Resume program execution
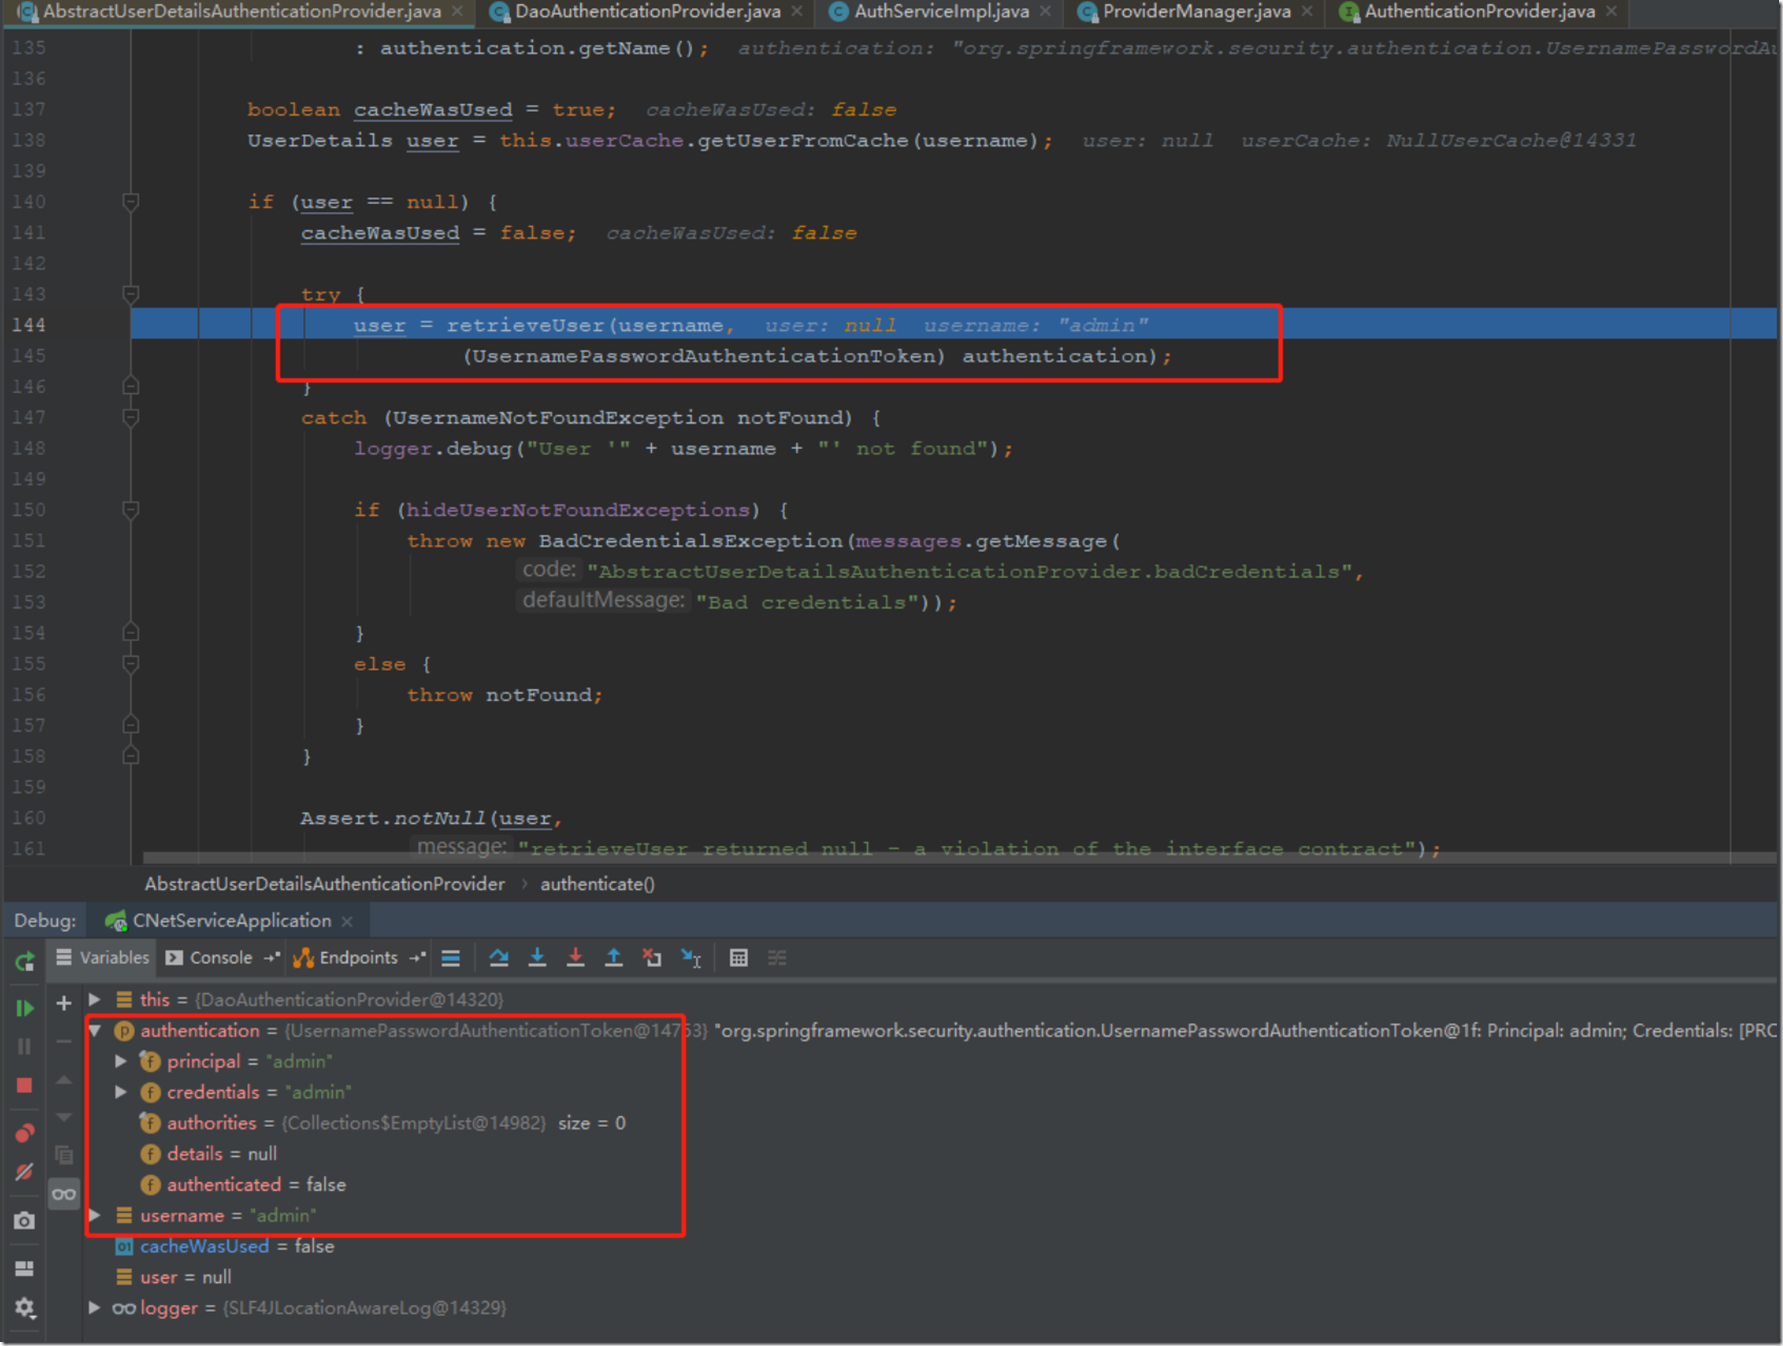Screen dimensions: 1783x1346 [25, 1008]
